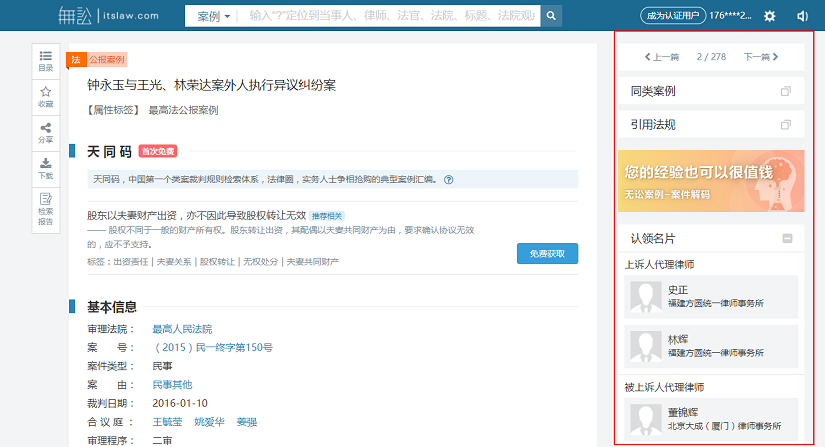Click into the search input field
This screenshot has height=447, width=825.
tap(390, 16)
